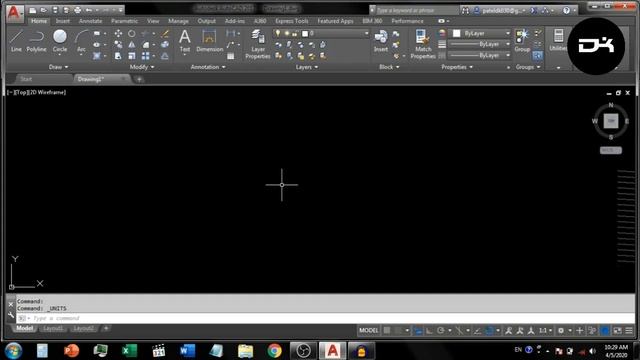The height and width of the screenshot is (360, 640).
Task: Choose the Copy tool in Modify
Action: (118, 44)
